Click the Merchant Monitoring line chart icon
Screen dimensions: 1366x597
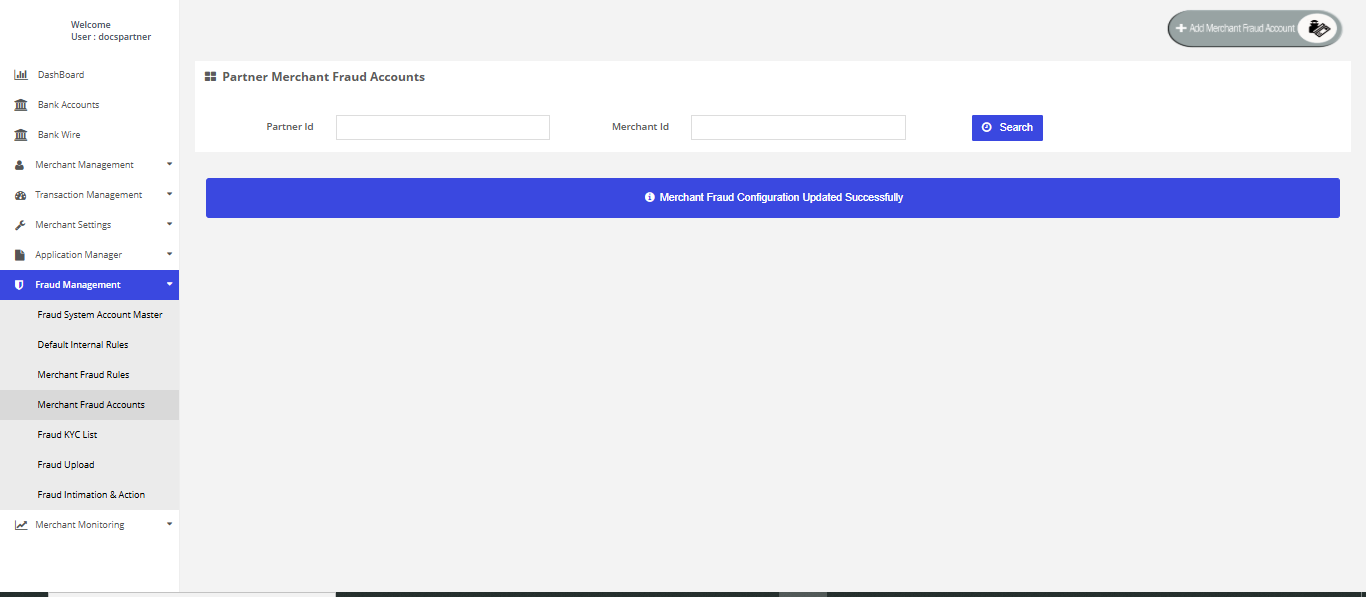pos(21,525)
